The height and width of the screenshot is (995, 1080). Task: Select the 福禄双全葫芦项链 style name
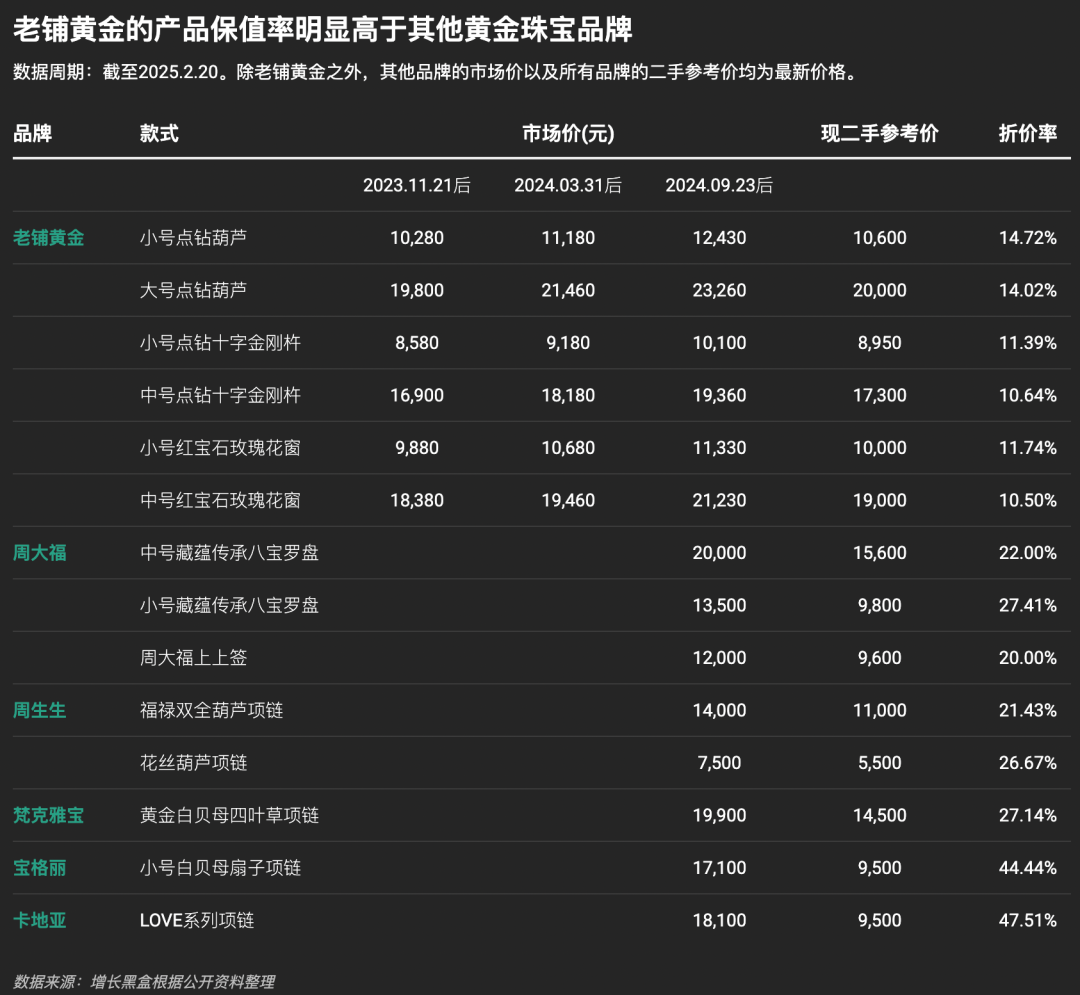(211, 710)
